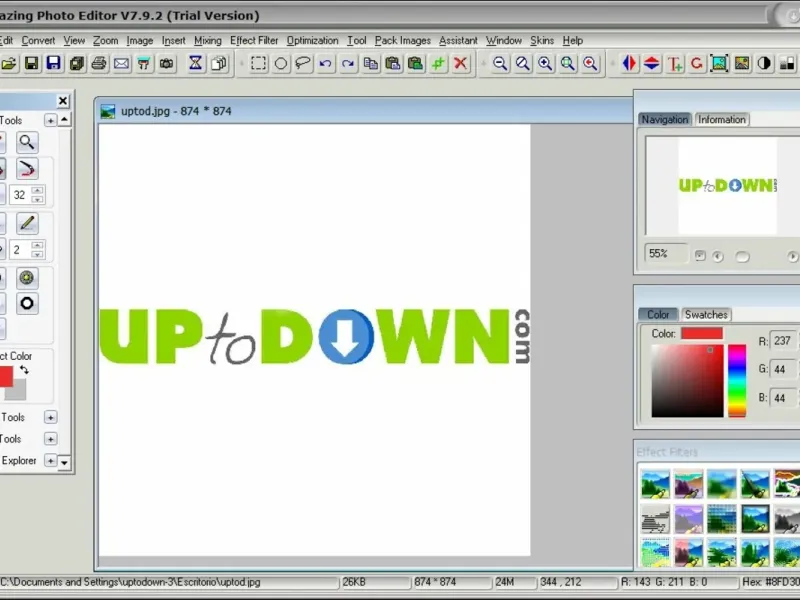This screenshot has width=800, height=600.
Task: Click the hourglass icon in toolbar
Action: click(195, 64)
